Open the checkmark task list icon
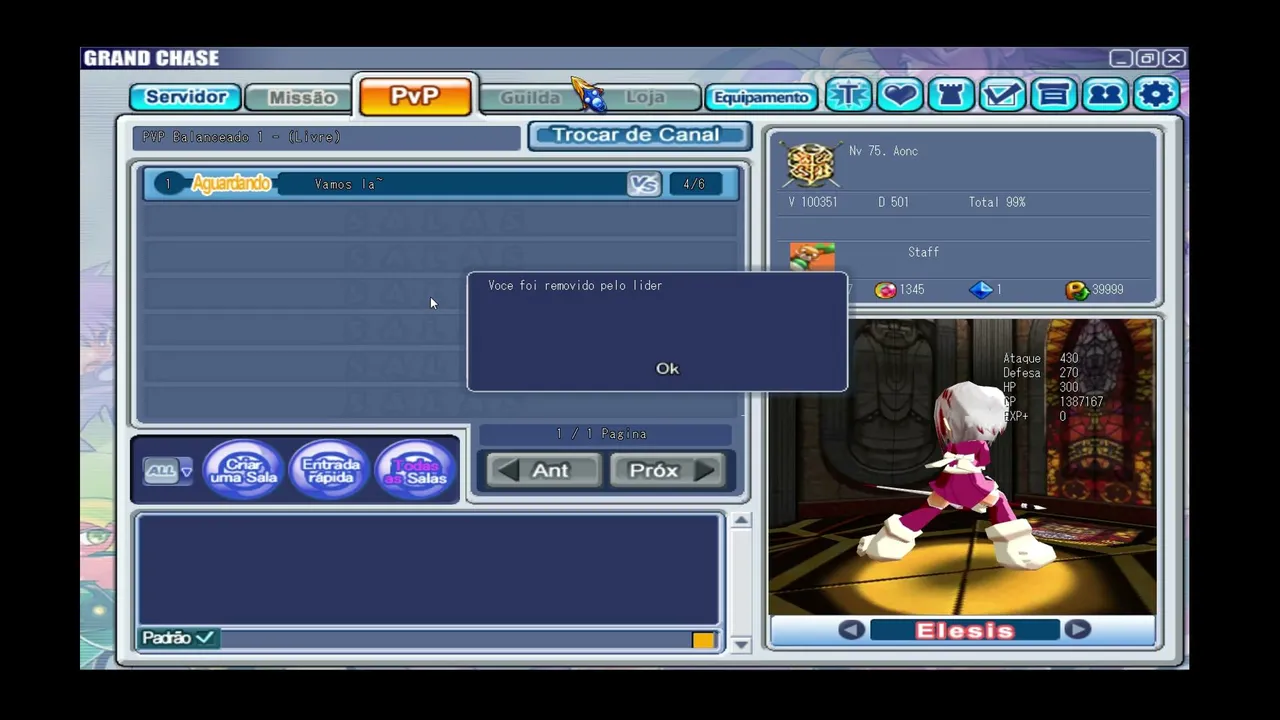The width and height of the screenshot is (1280, 720). [x=1002, y=96]
